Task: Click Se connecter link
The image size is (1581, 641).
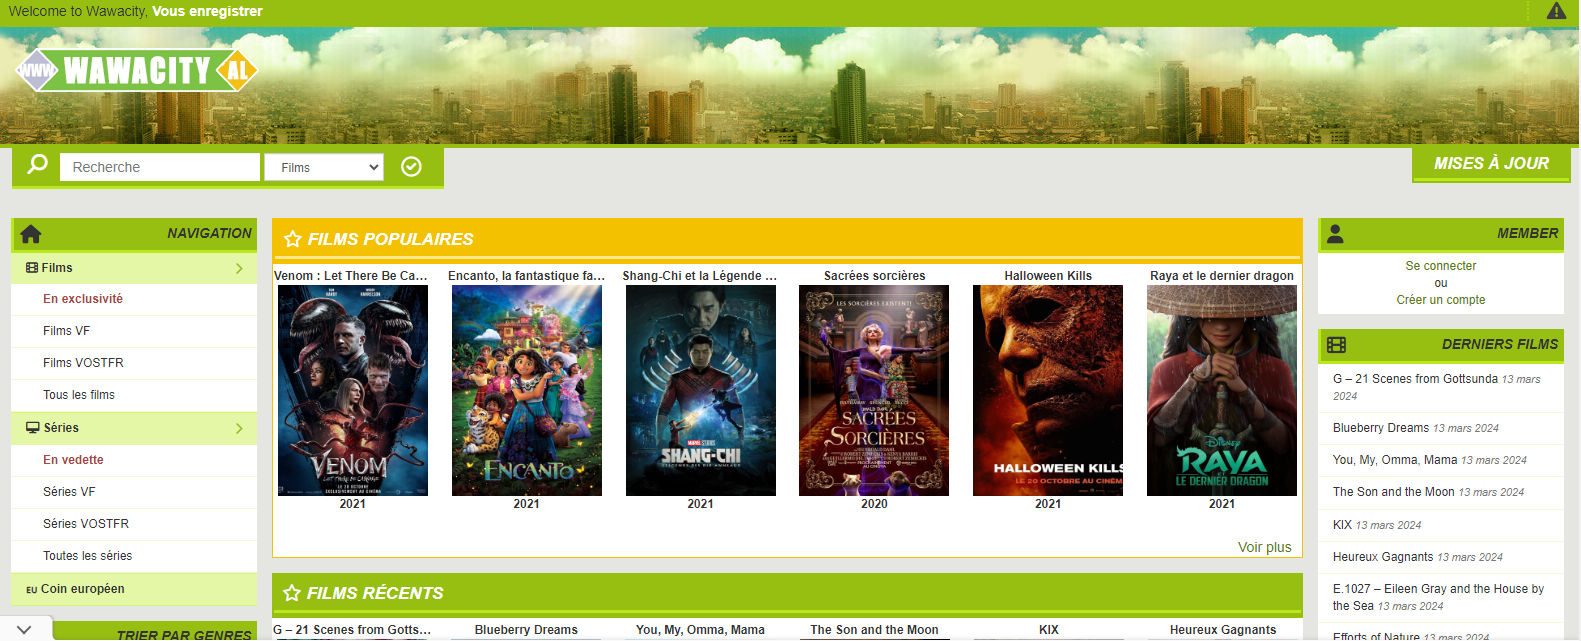Action: [x=1440, y=266]
